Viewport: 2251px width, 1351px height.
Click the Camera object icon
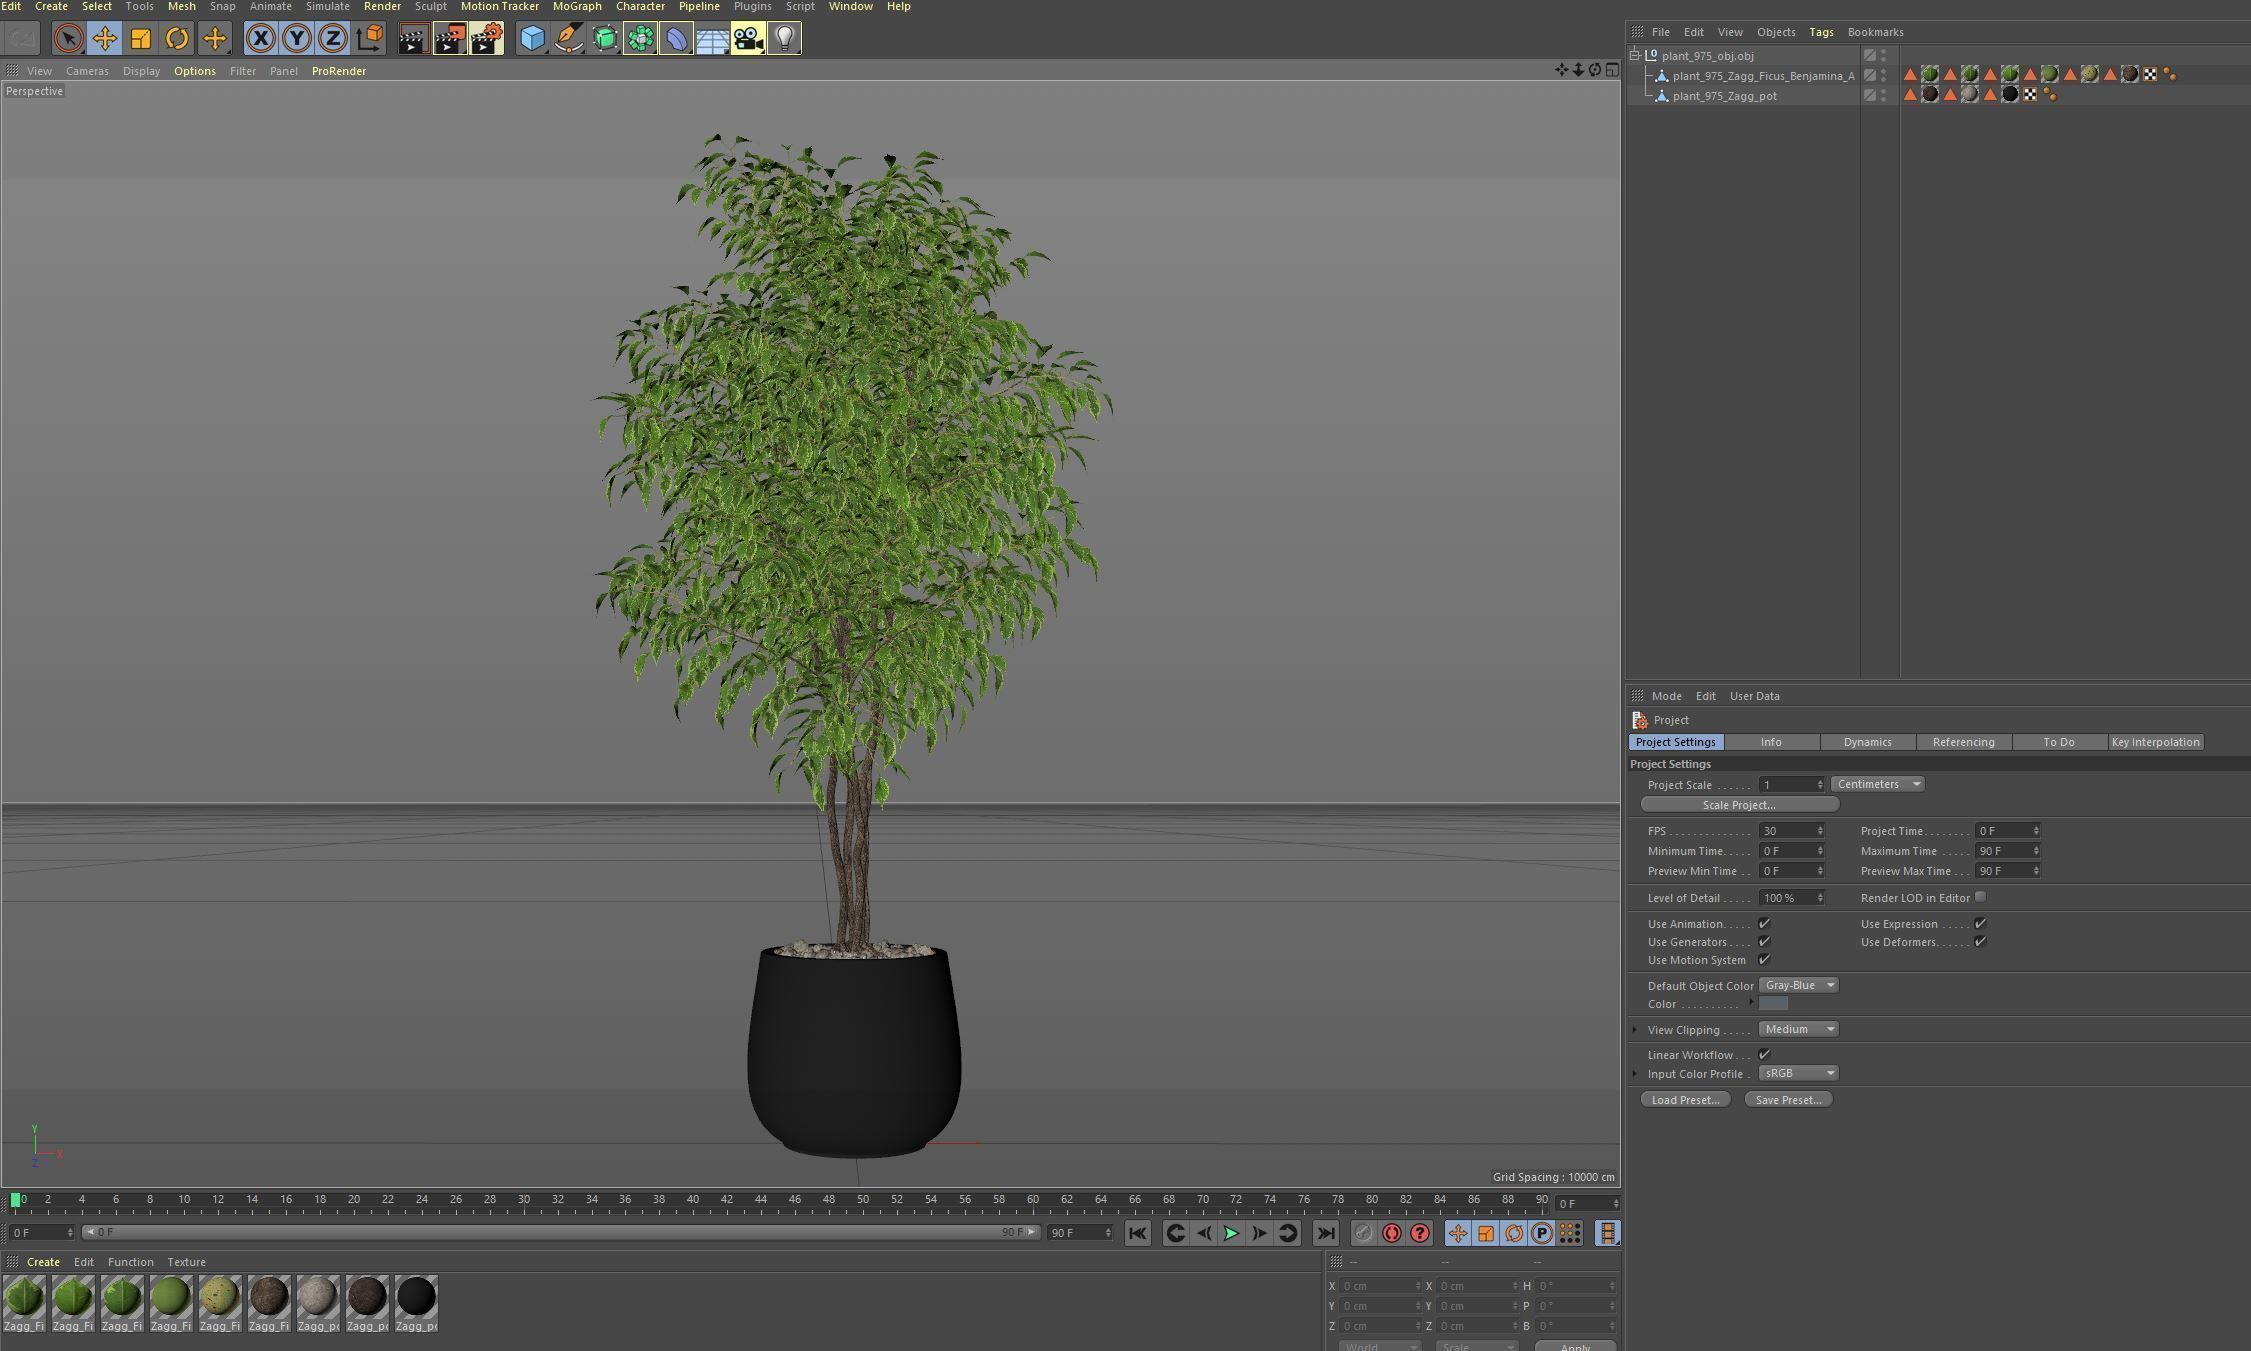pos(748,39)
